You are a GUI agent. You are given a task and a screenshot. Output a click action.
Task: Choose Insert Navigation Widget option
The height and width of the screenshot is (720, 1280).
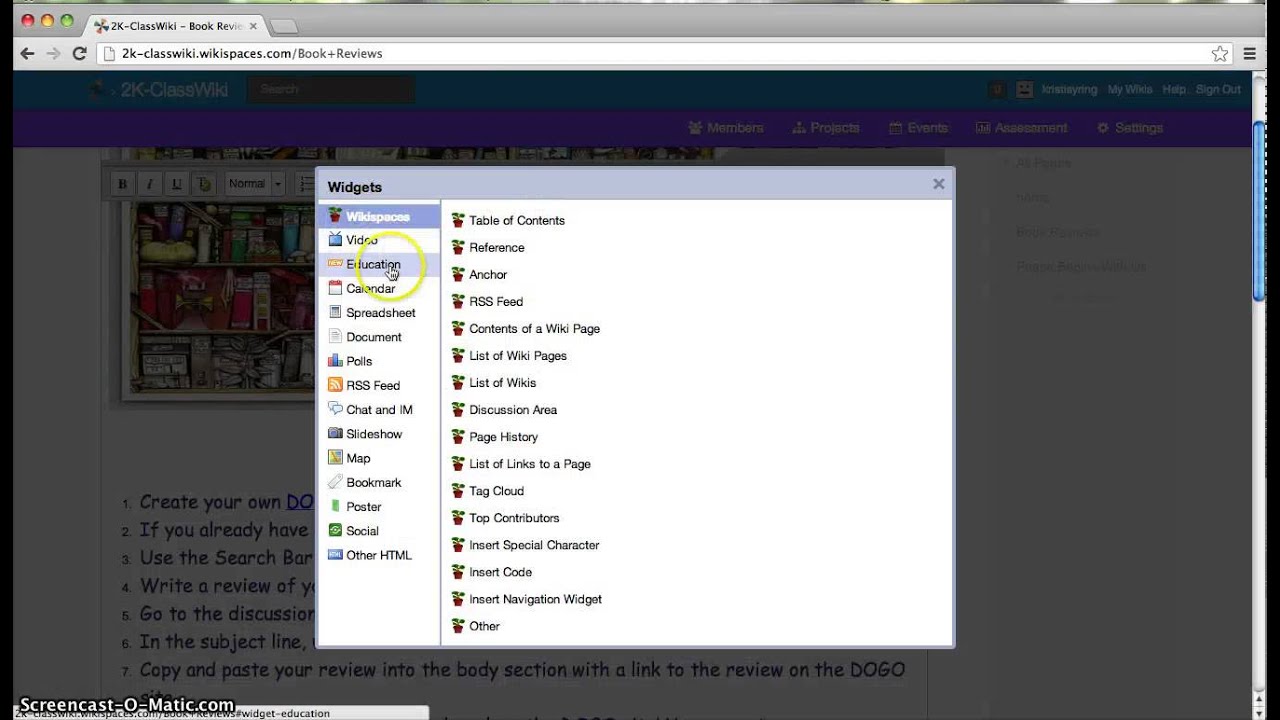535,599
